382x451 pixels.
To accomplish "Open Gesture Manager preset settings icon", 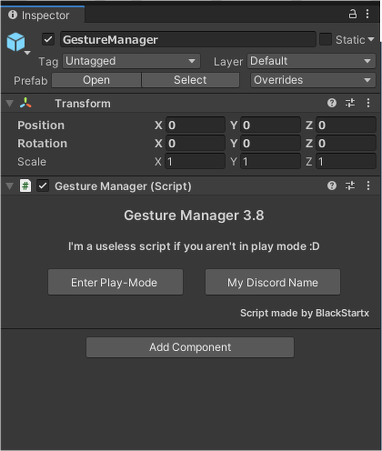I will 350,186.
